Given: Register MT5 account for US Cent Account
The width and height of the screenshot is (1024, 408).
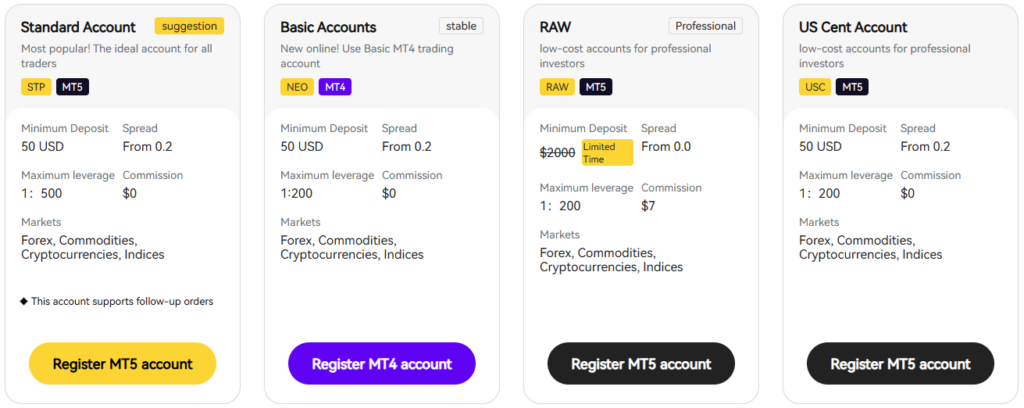Looking at the screenshot, I should [x=900, y=364].
